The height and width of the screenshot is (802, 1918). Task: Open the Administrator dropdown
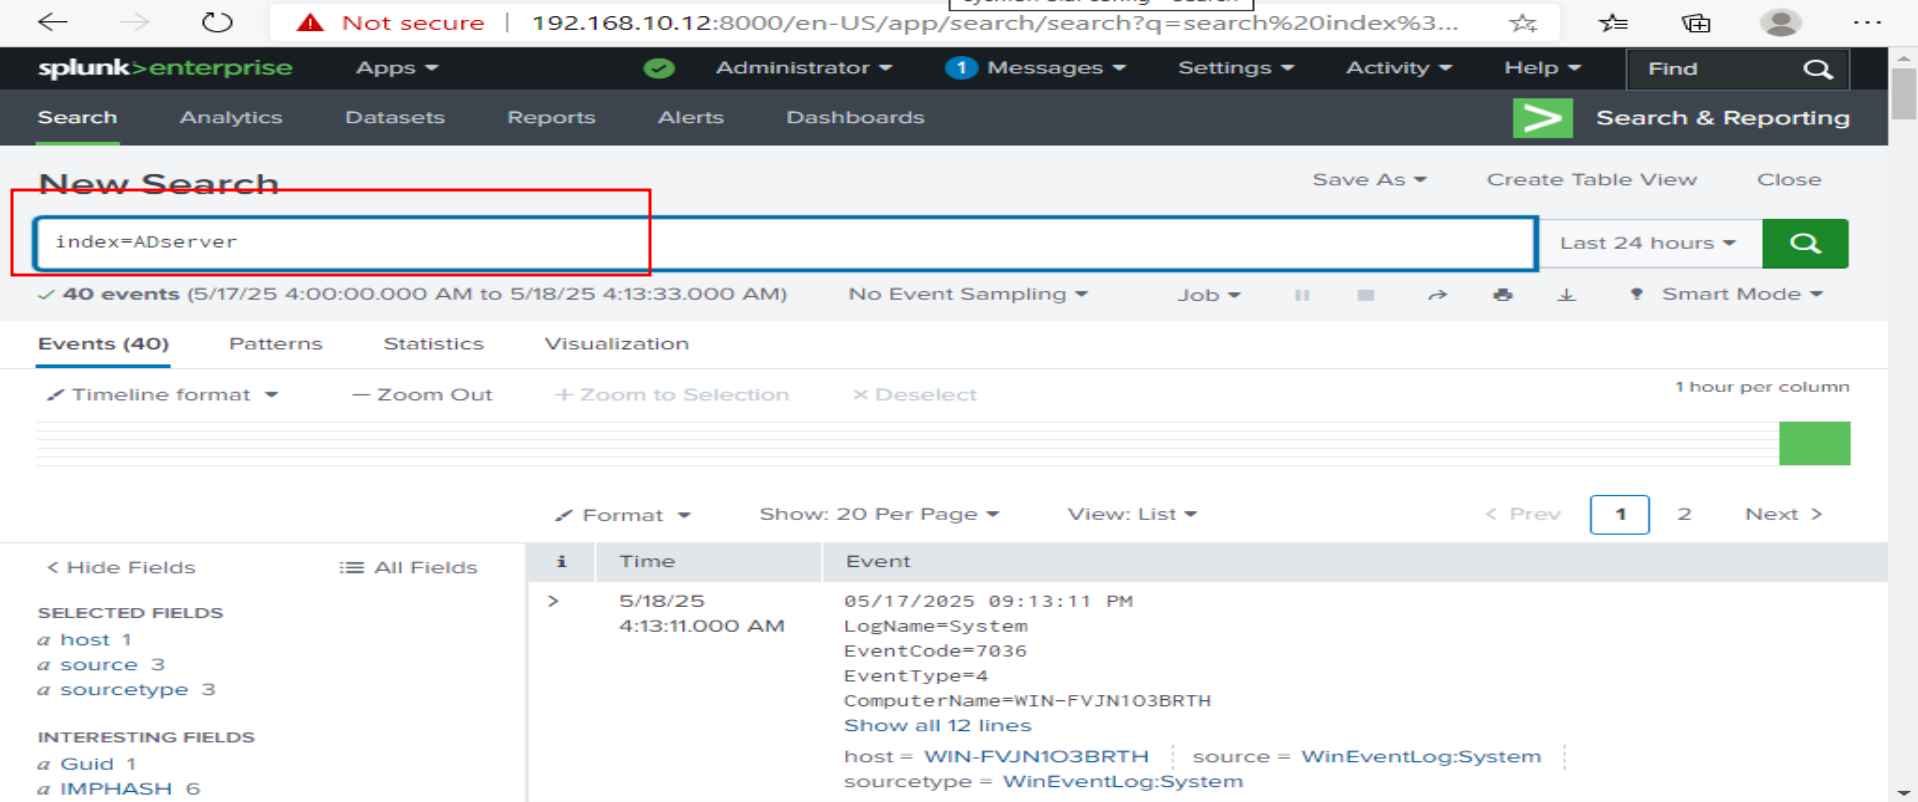pyautogui.click(x=803, y=68)
